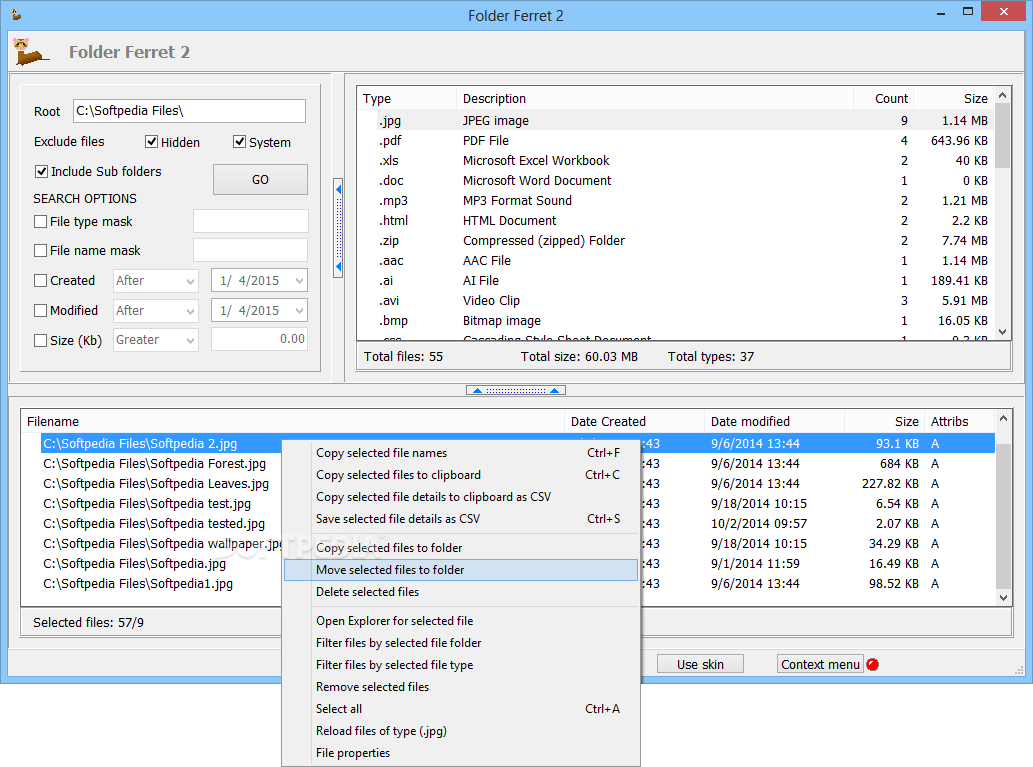Image resolution: width=1033 pixels, height=767 pixels.
Task: Sort file list by Date modified header
Action: click(x=774, y=421)
